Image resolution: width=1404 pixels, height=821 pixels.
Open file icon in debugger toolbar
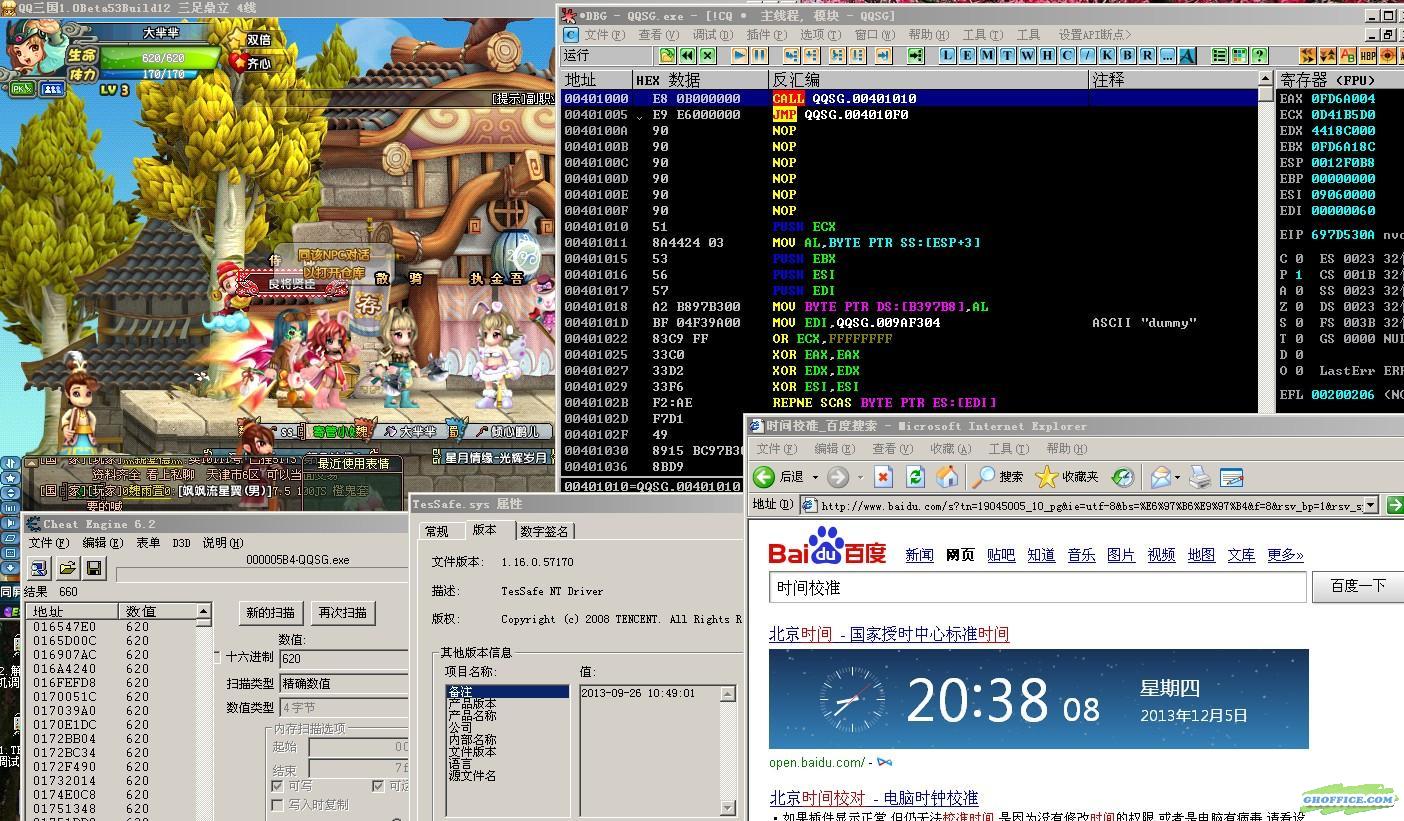pos(667,55)
